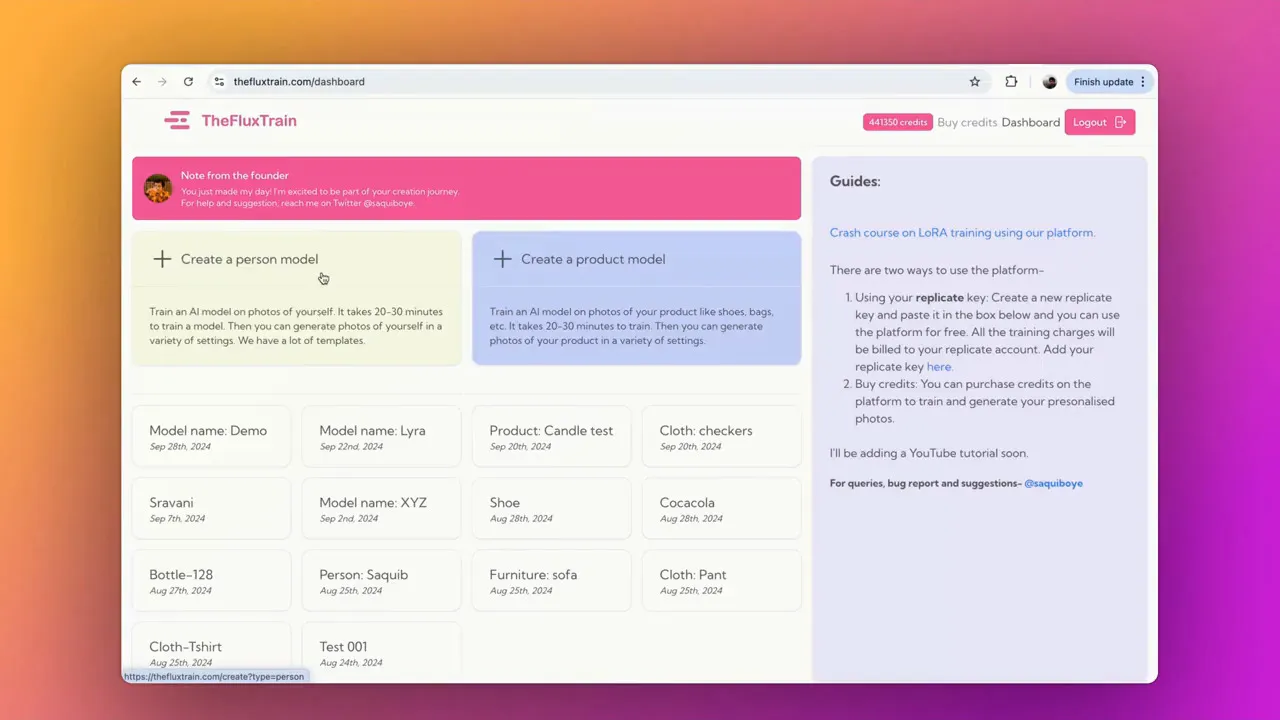Click the bookmark star in the address bar
Image resolution: width=1280 pixels, height=720 pixels.
pos(974,81)
